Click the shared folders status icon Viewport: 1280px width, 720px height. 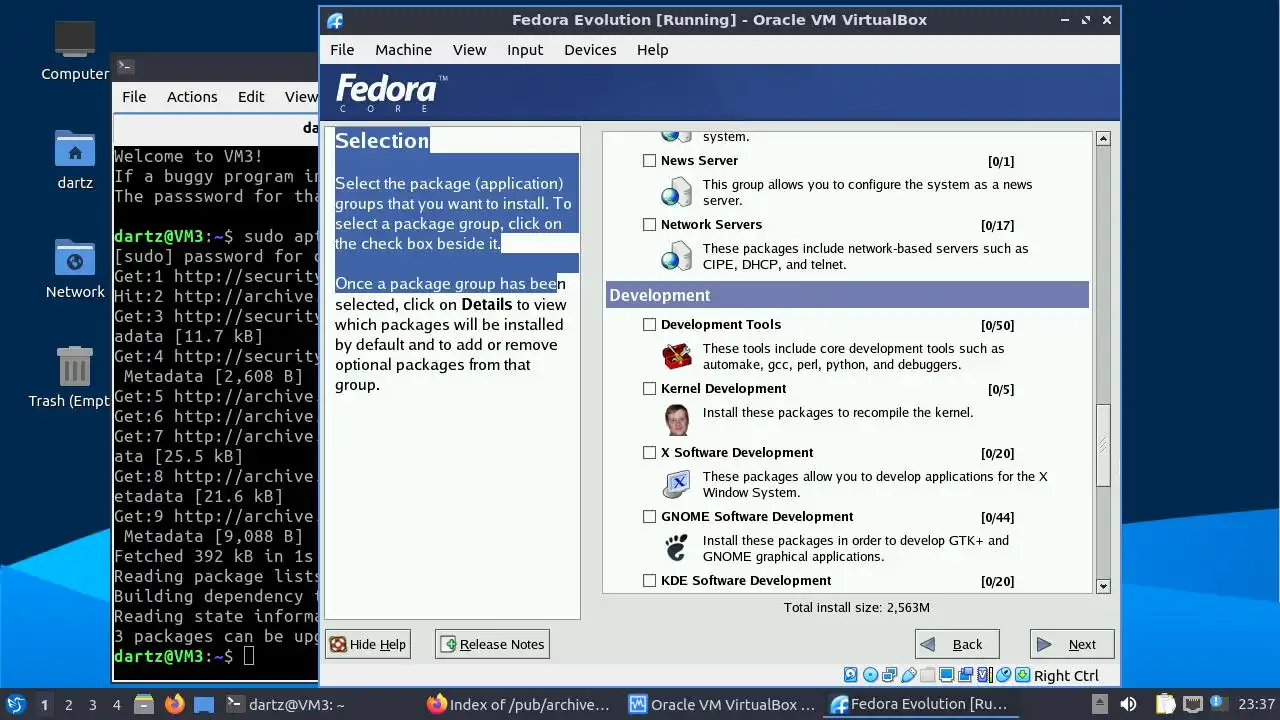[927, 675]
